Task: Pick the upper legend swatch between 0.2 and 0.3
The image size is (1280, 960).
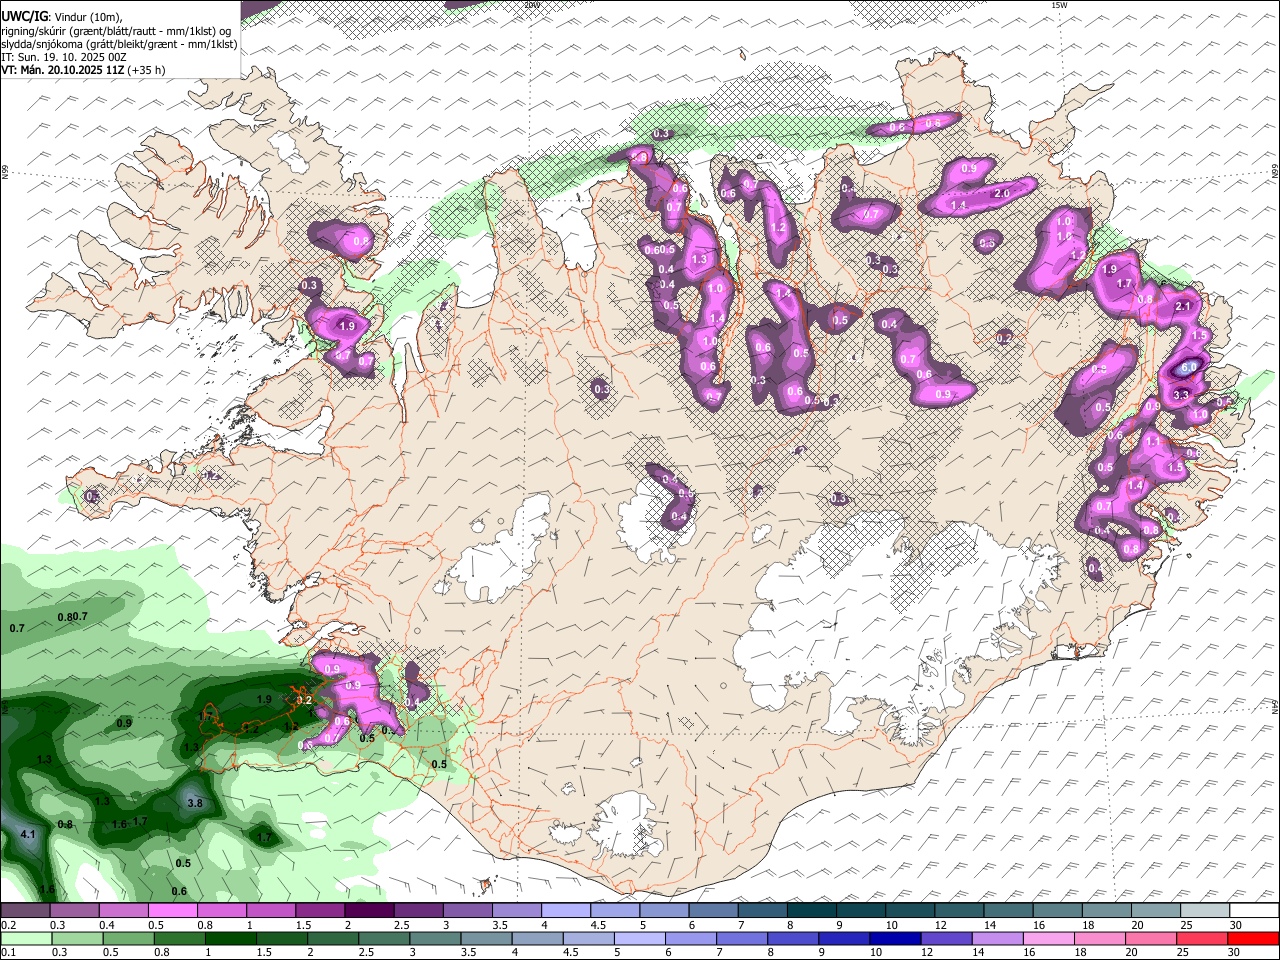Action: click(x=25, y=911)
